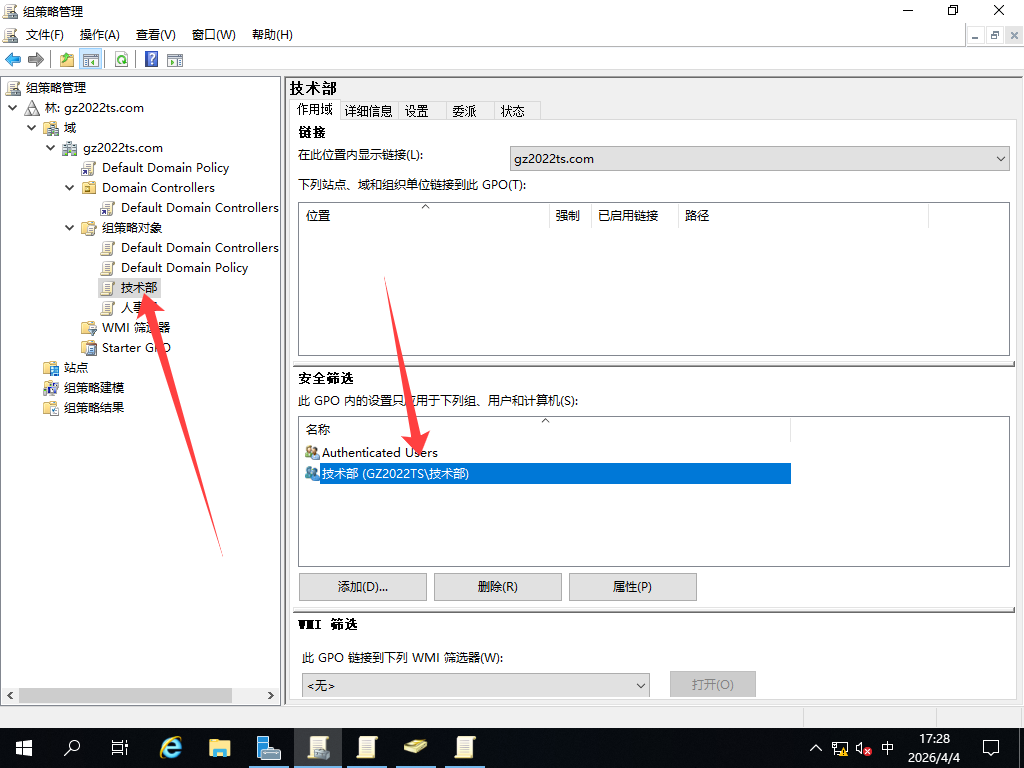Switch to the 委派 tab
This screenshot has width=1024, height=768.
pyautogui.click(x=464, y=111)
